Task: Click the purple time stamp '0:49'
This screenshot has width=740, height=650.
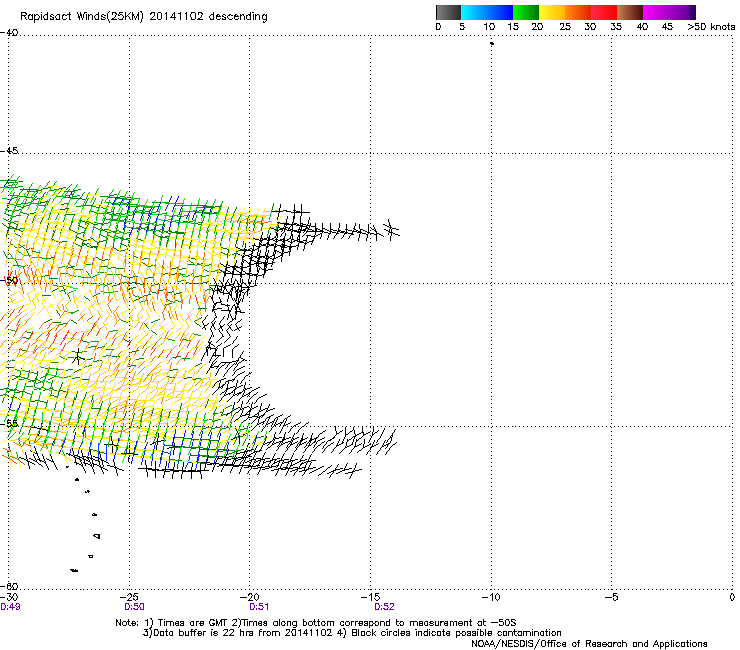Action: coord(10,607)
